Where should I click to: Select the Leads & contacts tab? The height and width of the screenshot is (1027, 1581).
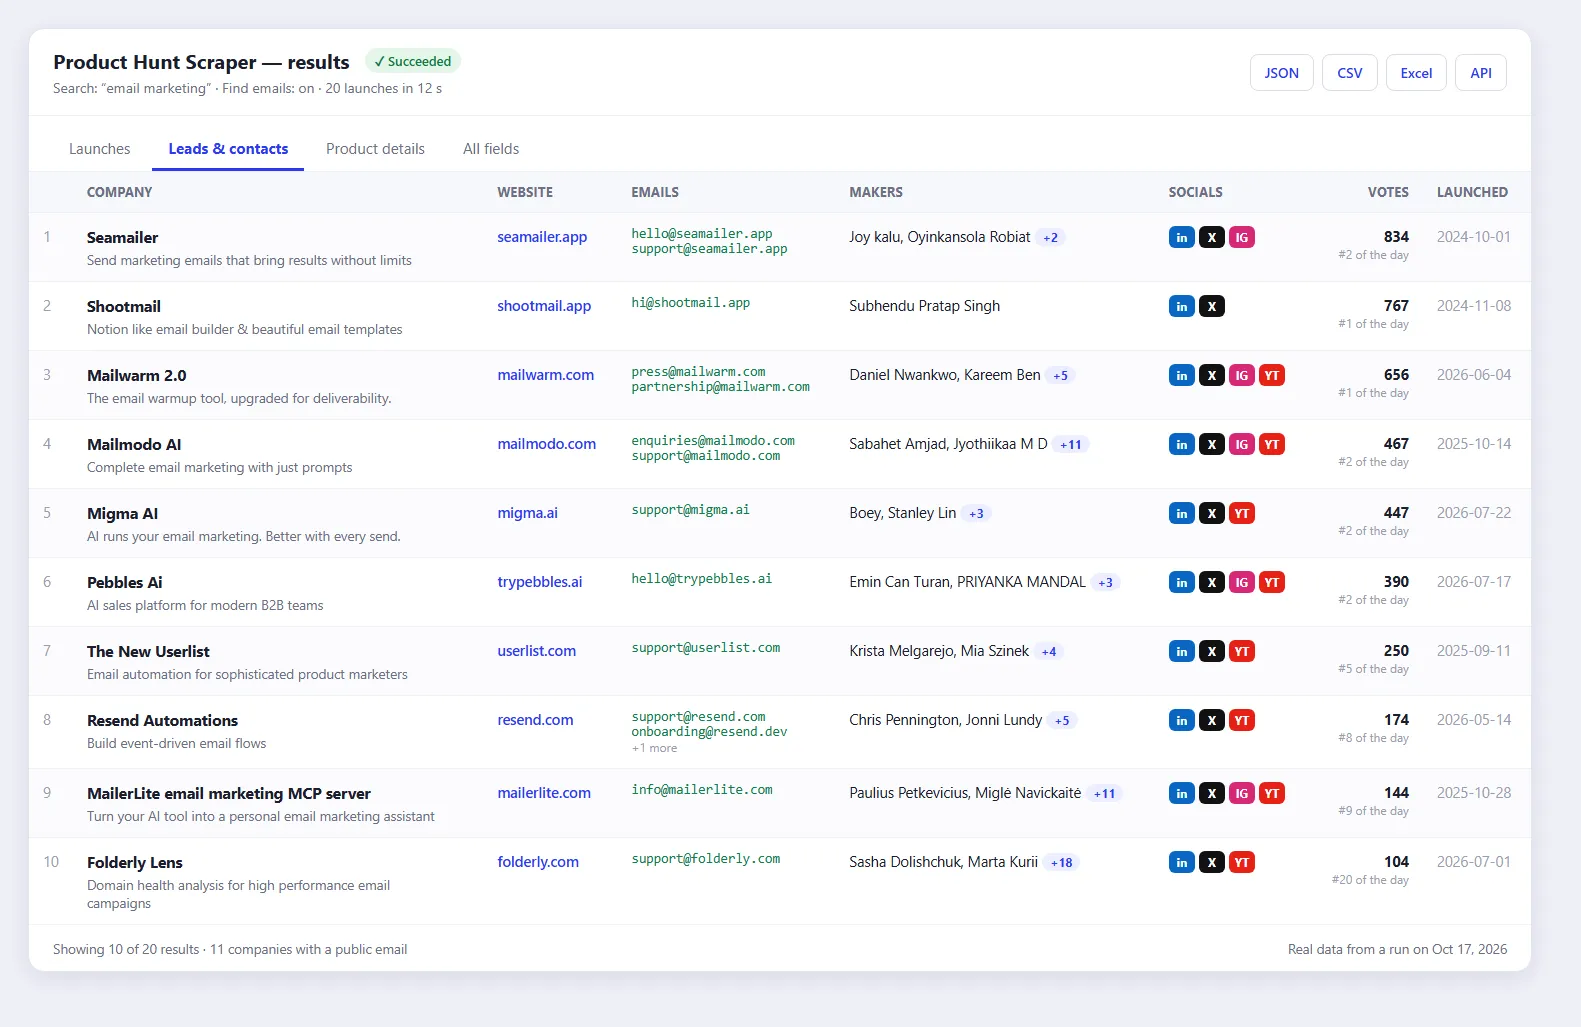(228, 149)
